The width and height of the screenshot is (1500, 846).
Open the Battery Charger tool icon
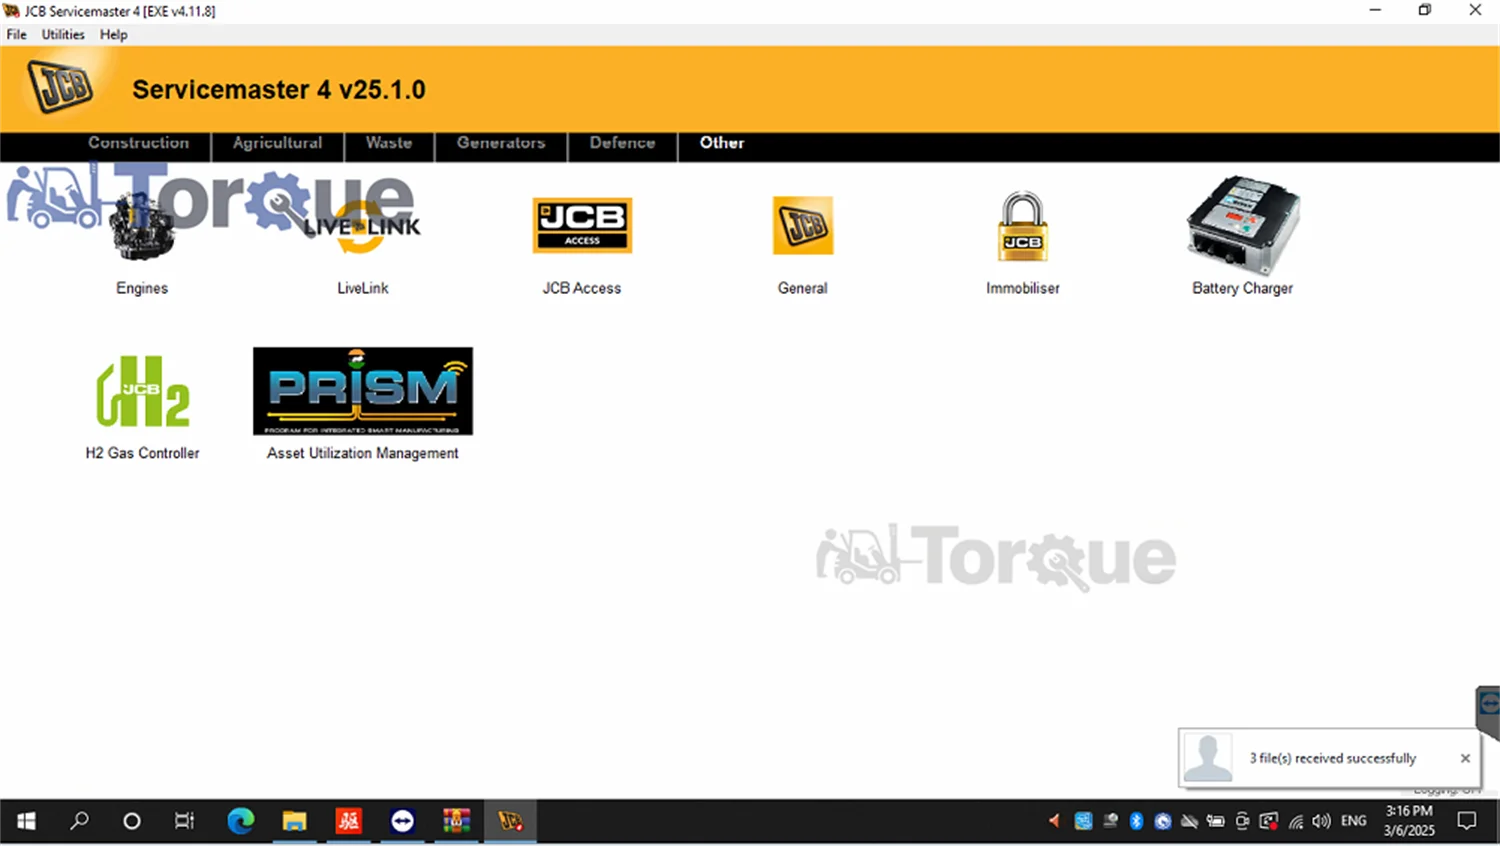(1243, 225)
